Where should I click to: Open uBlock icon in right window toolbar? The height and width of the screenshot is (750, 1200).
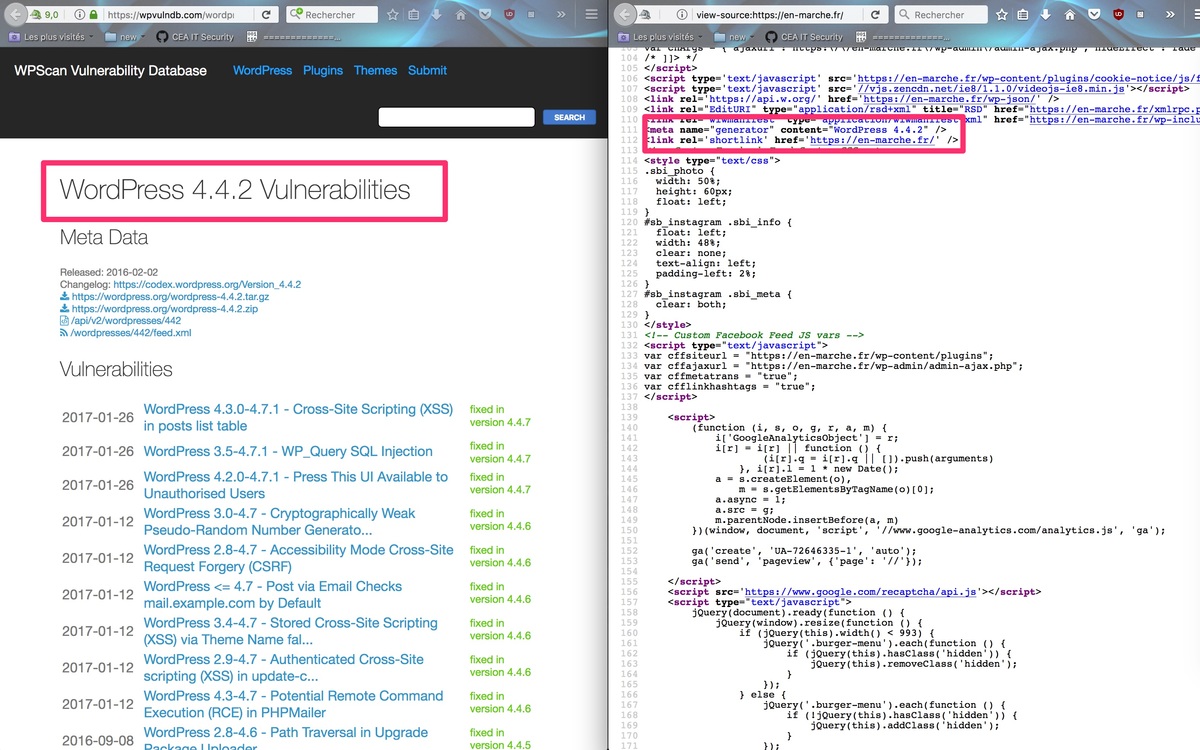coord(1118,16)
